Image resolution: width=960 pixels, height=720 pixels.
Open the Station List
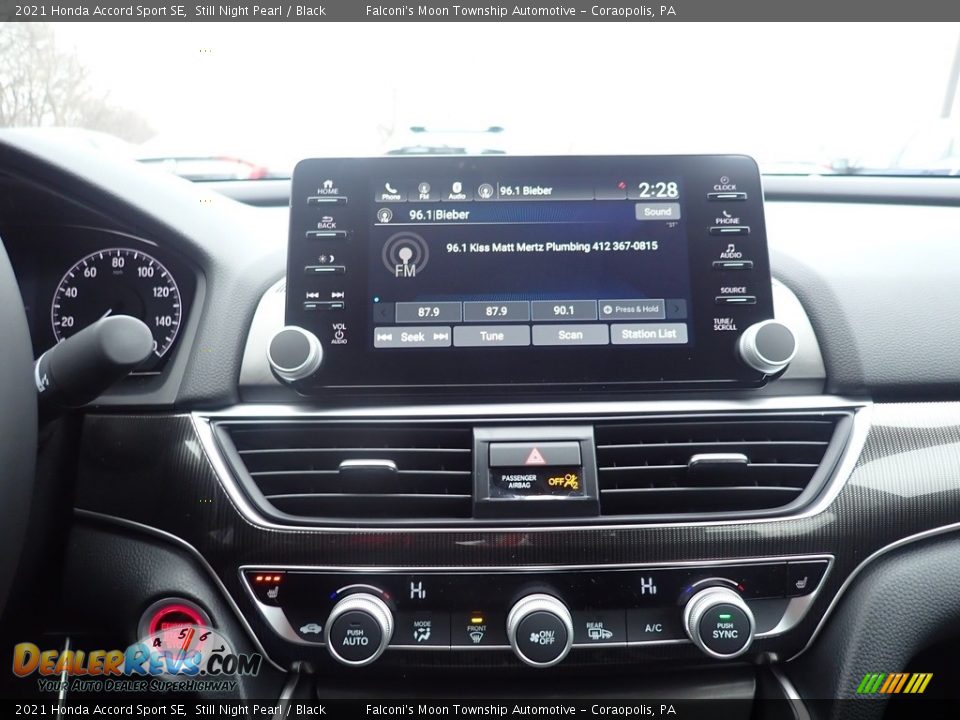click(x=649, y=334)
